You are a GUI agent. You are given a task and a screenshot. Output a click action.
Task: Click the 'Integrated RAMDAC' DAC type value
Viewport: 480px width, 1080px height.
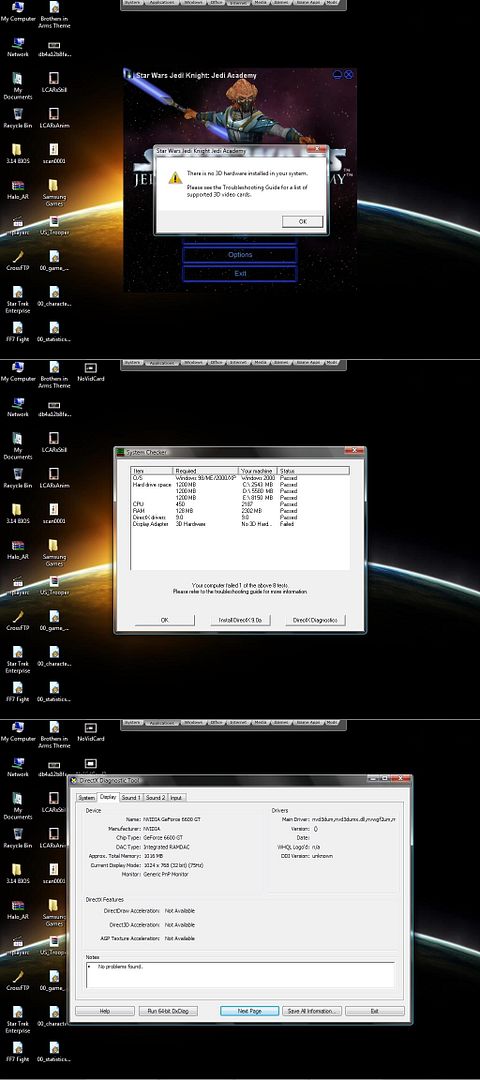[166, 847]
